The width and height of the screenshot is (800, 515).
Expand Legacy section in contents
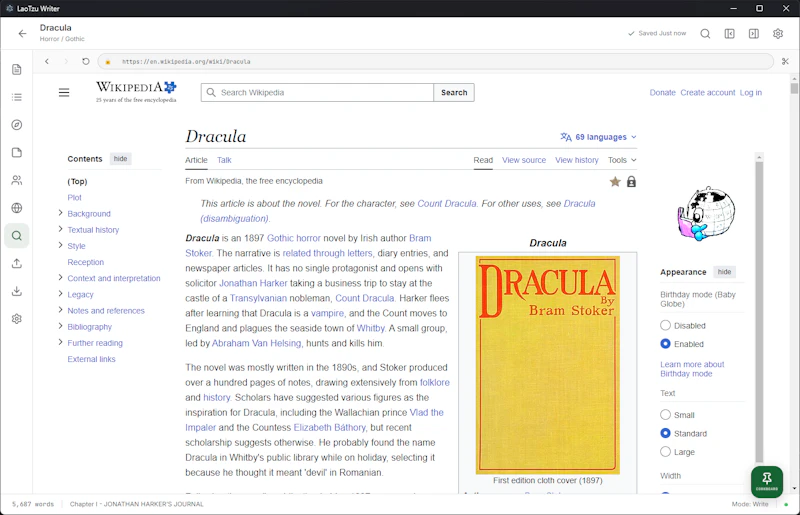click(x=61, y=293)
